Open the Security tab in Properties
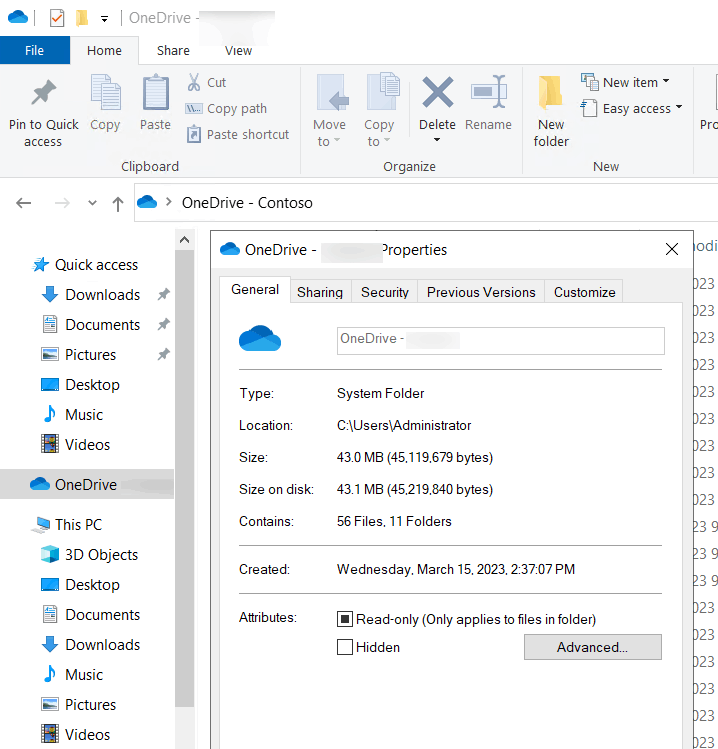718x749 pixels. pyautogui.click(x=385, y=292)
